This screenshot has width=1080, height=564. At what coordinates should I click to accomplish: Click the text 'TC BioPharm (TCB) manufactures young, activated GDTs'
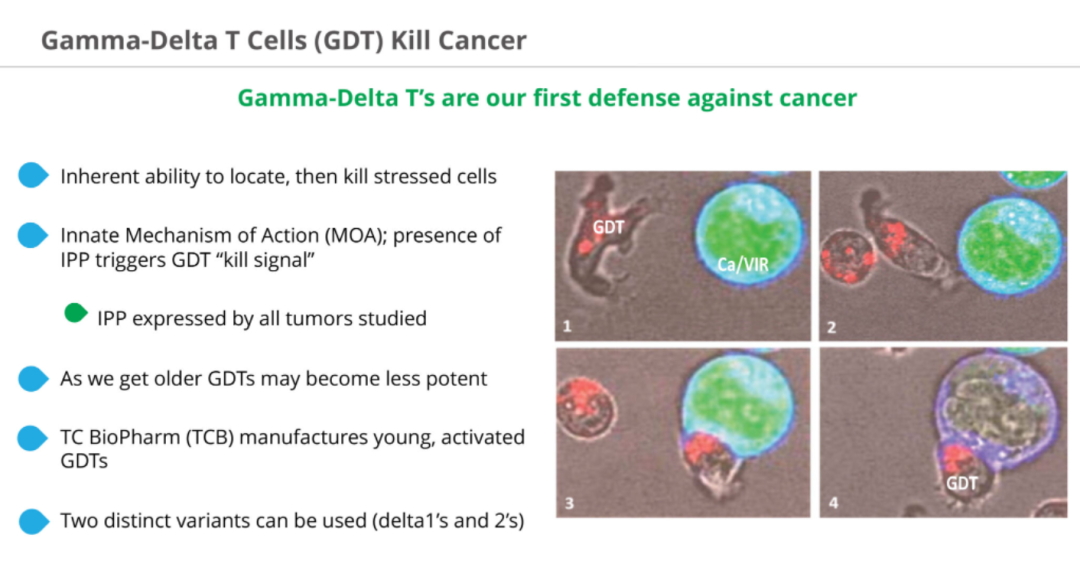[x=293, y=448]
